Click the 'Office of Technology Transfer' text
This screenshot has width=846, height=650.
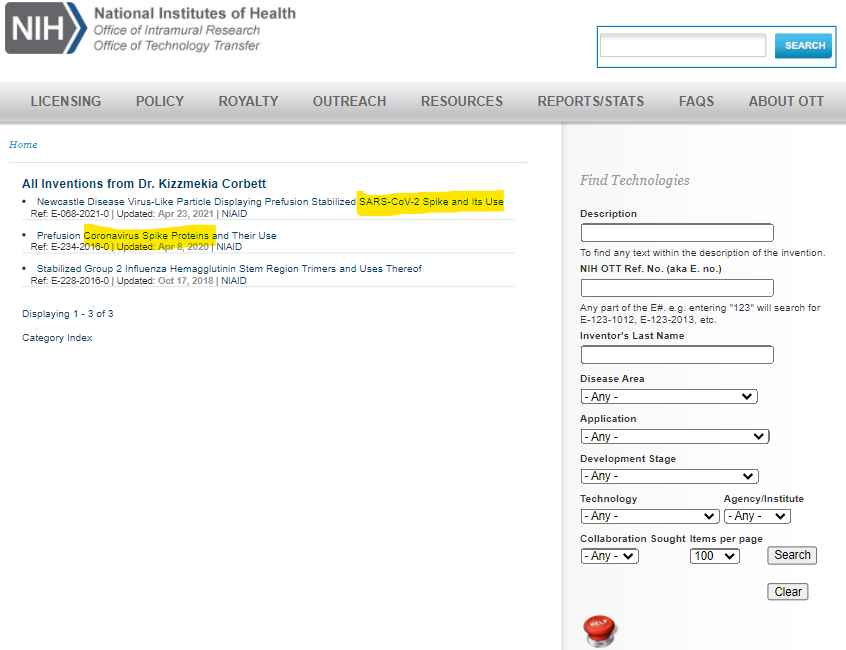176,46
